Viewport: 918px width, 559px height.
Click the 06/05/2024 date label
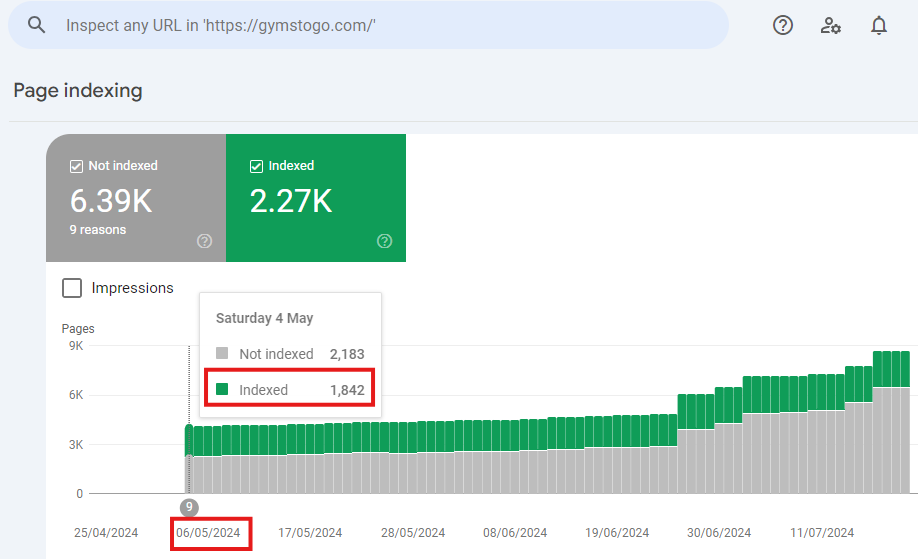(x=208, y=533)
